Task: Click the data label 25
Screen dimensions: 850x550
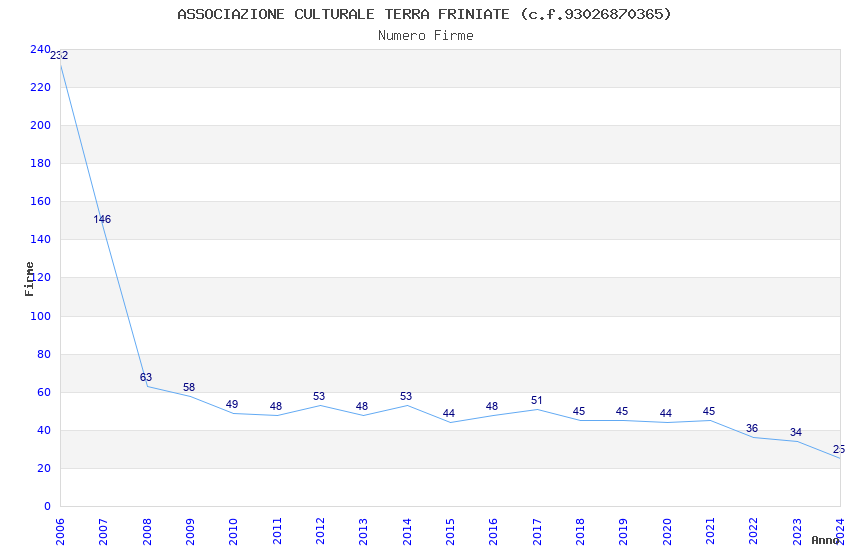Action: tap(839, 449)
